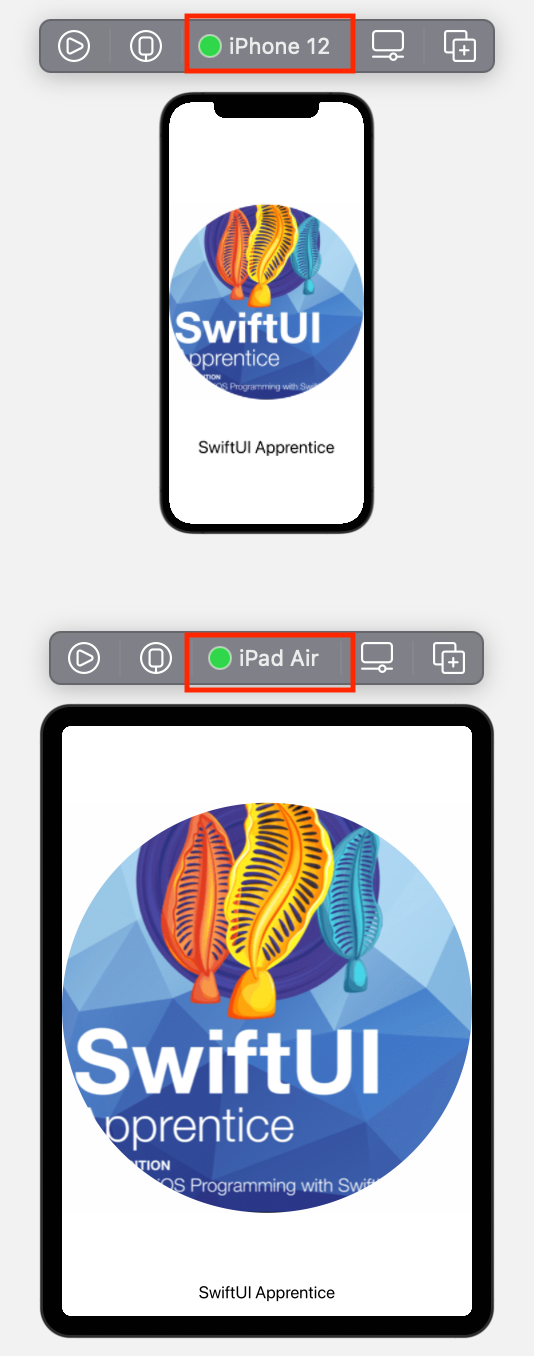Viewport: 534px width, 1356px height.
Task: Click Preview on Device icon for iPad Air
Action: 156,658
